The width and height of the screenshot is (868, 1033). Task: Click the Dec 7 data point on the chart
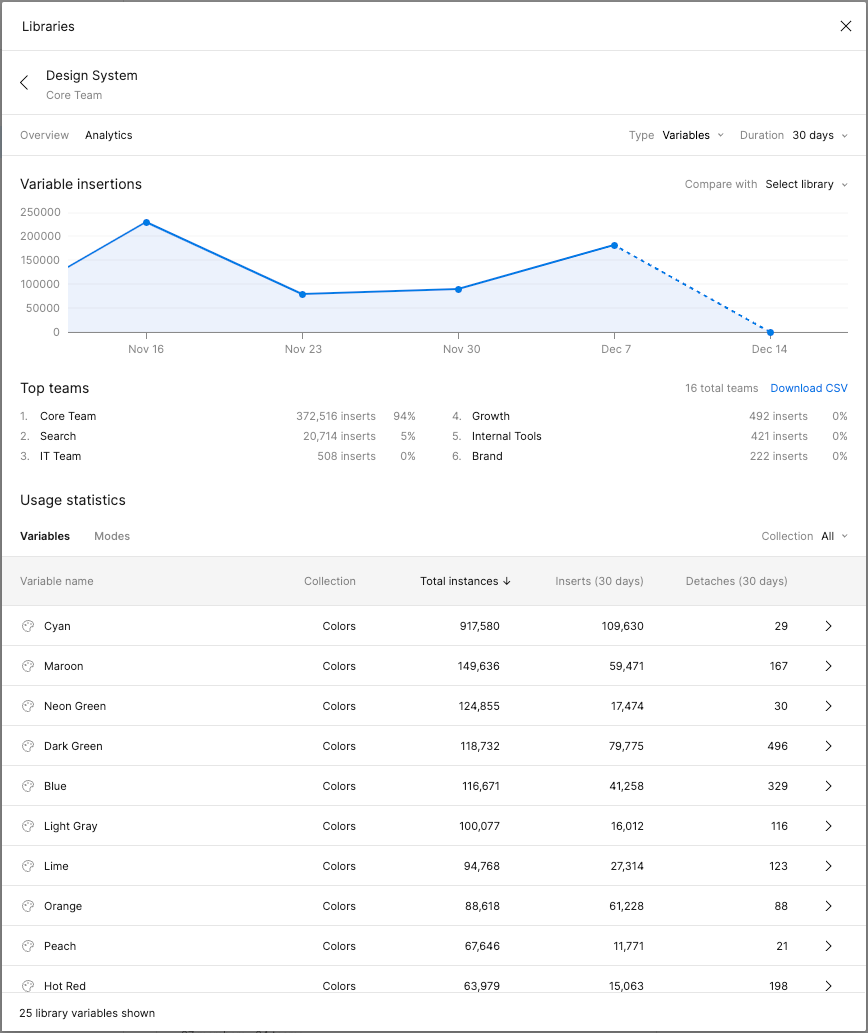(614, 244)
